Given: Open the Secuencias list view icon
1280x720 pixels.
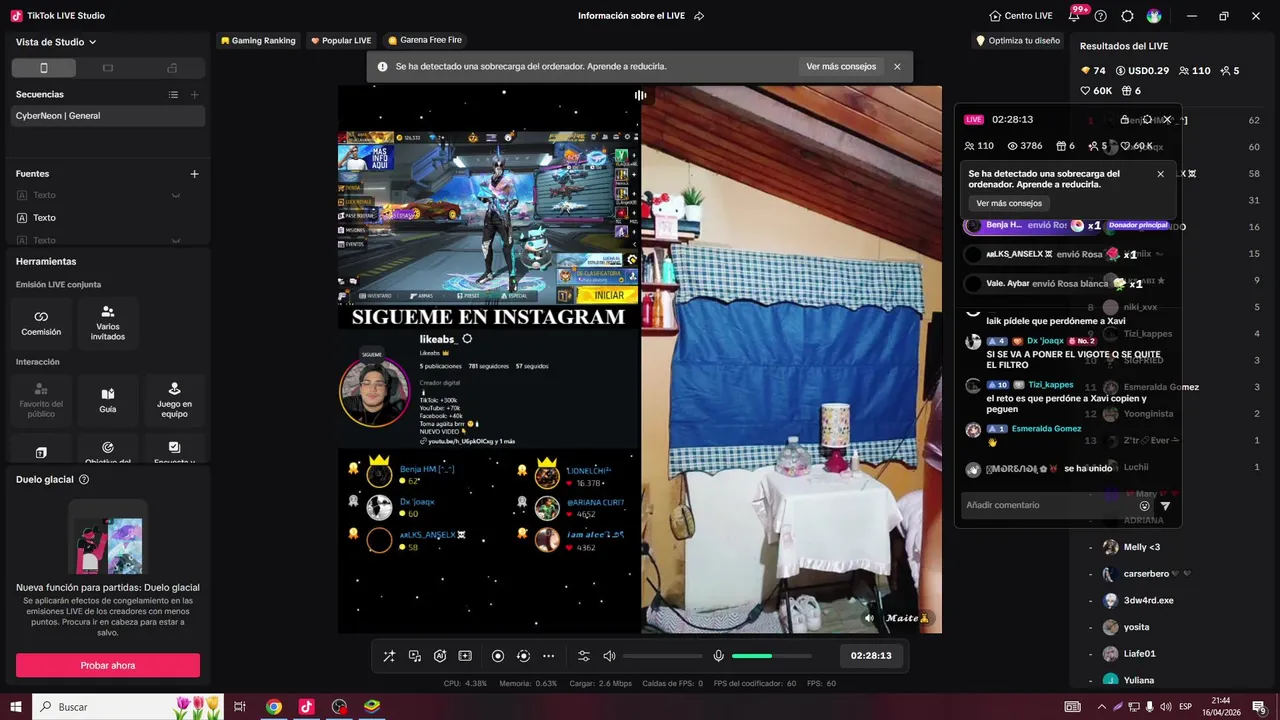Looking at the screenshot, I should 173,94.
